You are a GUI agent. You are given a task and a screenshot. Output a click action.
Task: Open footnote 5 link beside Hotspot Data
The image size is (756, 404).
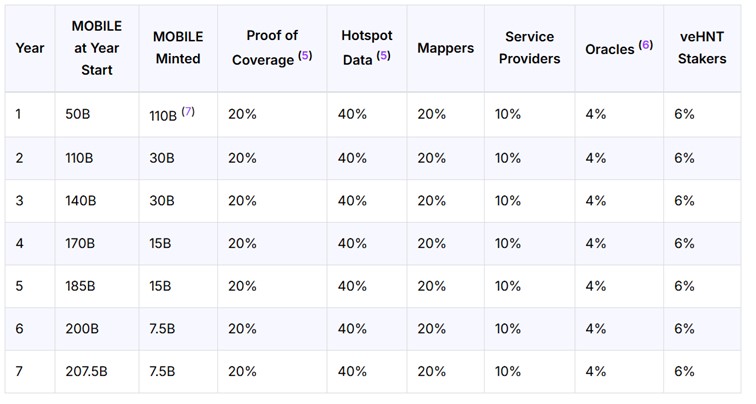click(383, 57)
